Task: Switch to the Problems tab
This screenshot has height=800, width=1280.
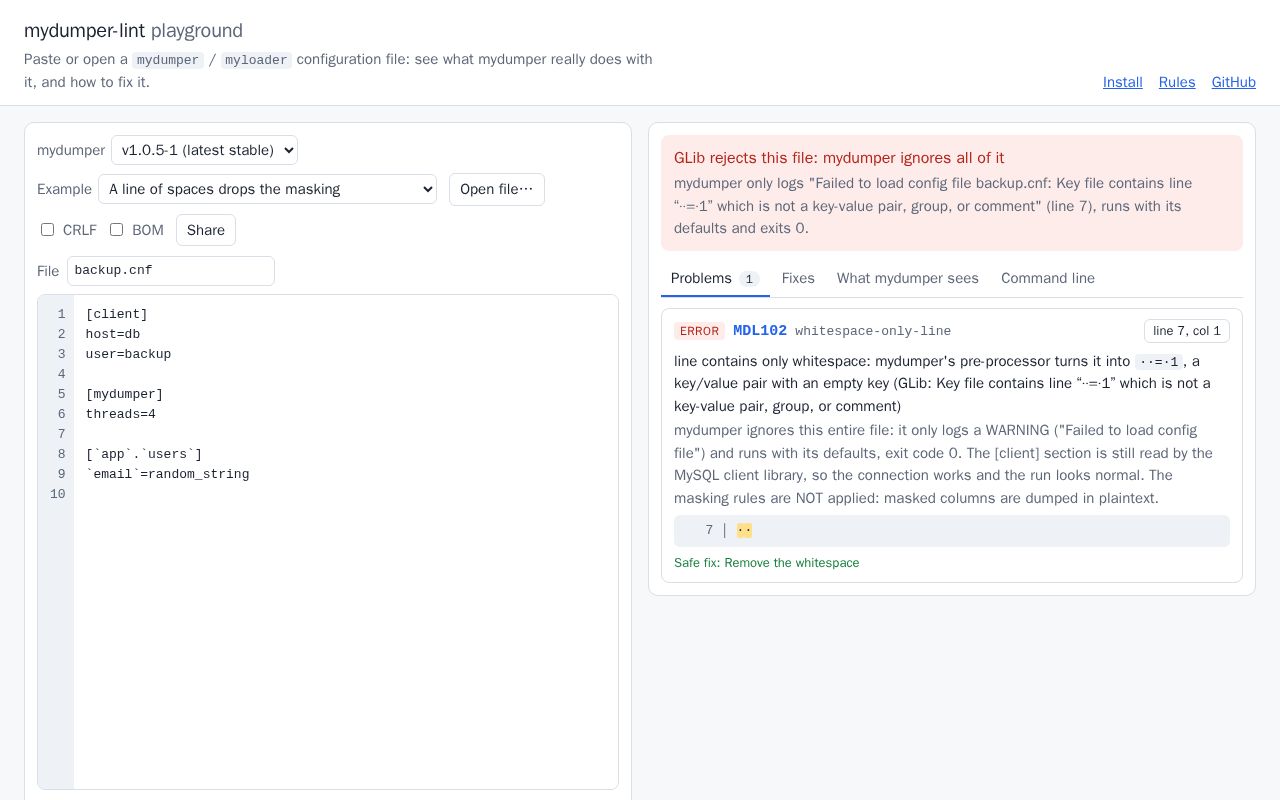Action: [715, 278]
